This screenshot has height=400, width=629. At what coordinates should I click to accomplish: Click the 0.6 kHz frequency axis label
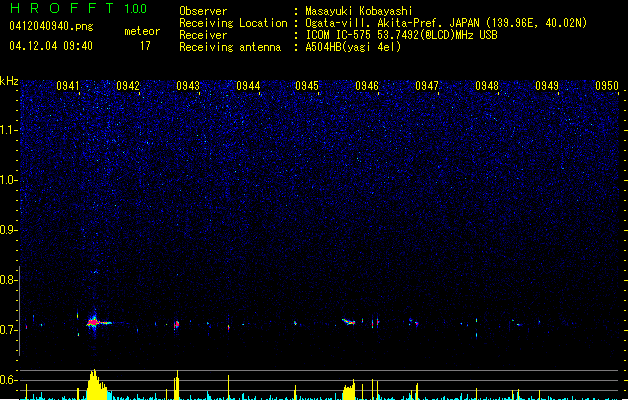(x=9, y=380)
